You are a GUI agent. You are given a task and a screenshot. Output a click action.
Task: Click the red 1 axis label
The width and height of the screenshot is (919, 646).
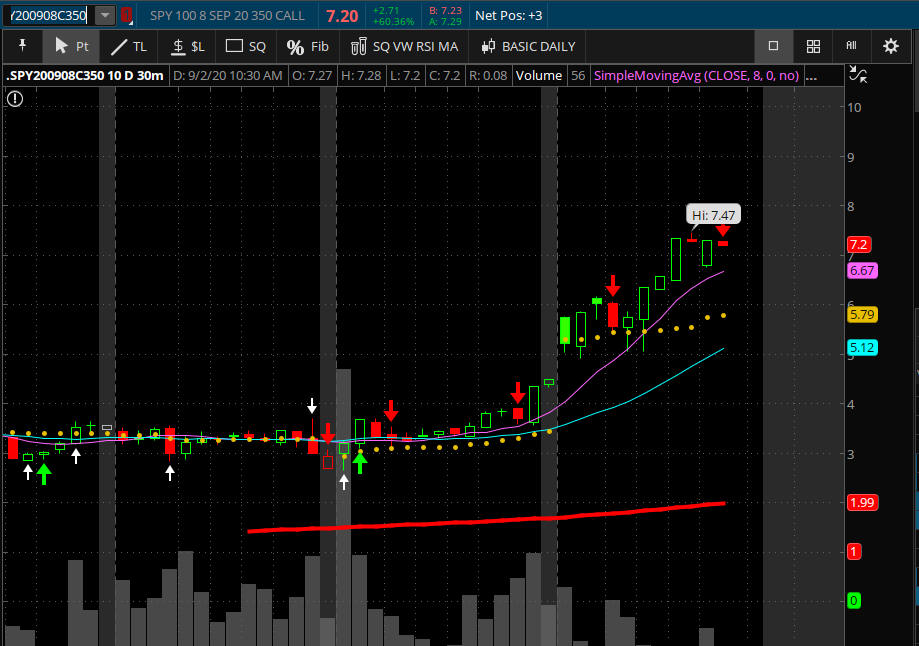(854, 551)
